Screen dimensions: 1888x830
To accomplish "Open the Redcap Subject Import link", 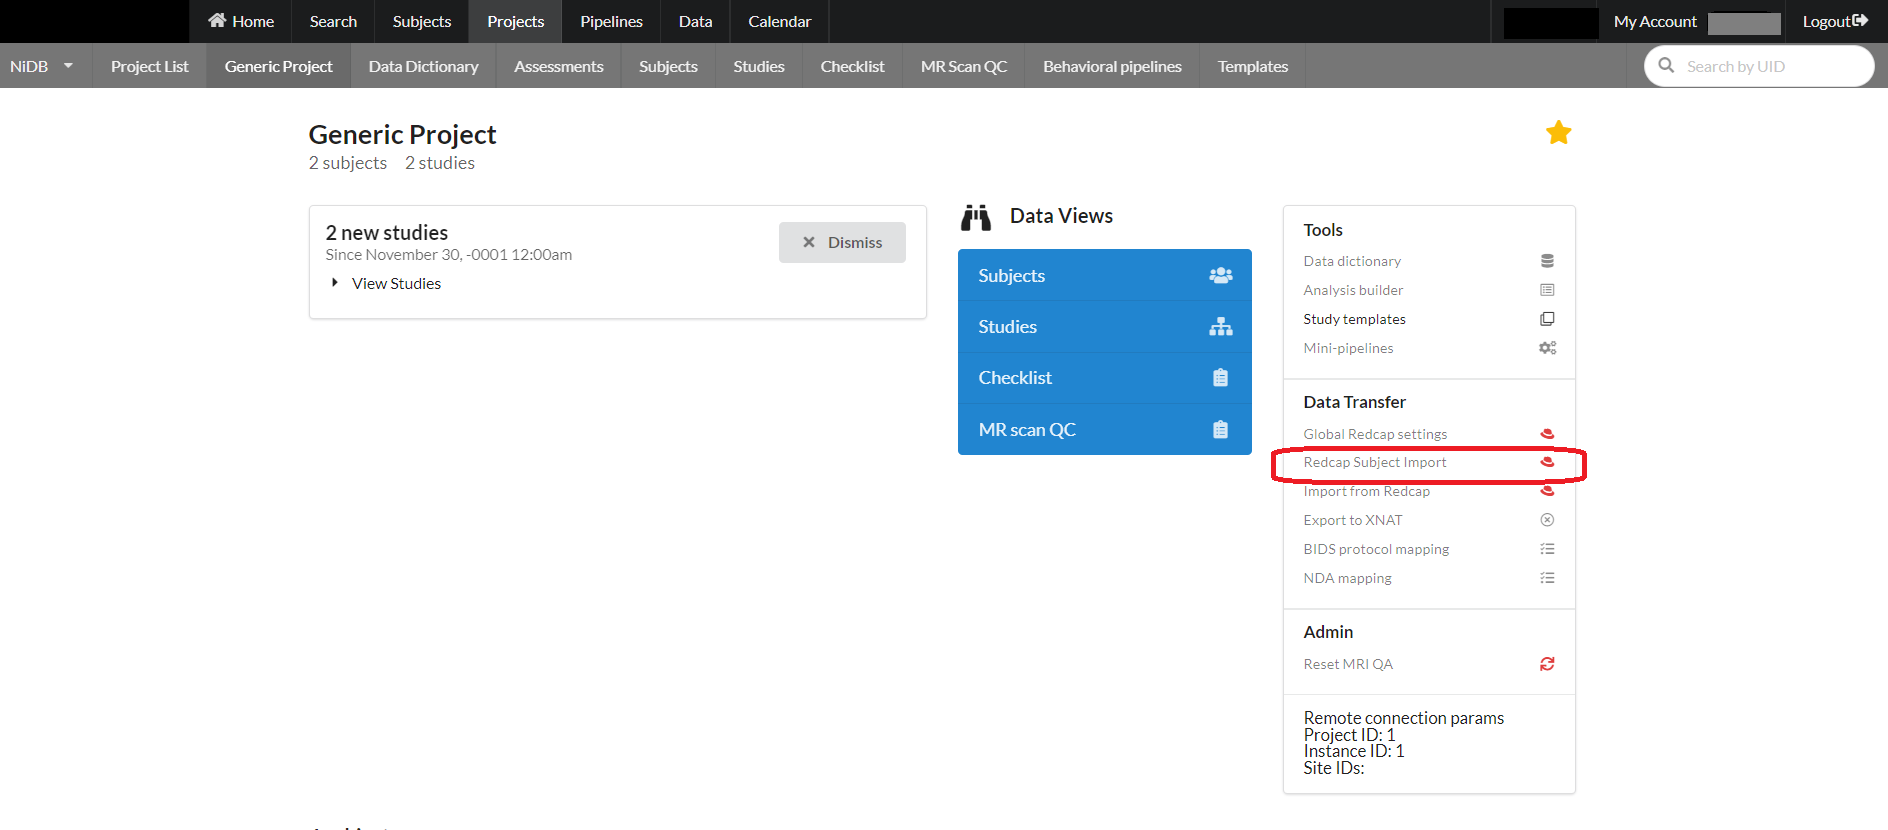I will point(1374,462).
